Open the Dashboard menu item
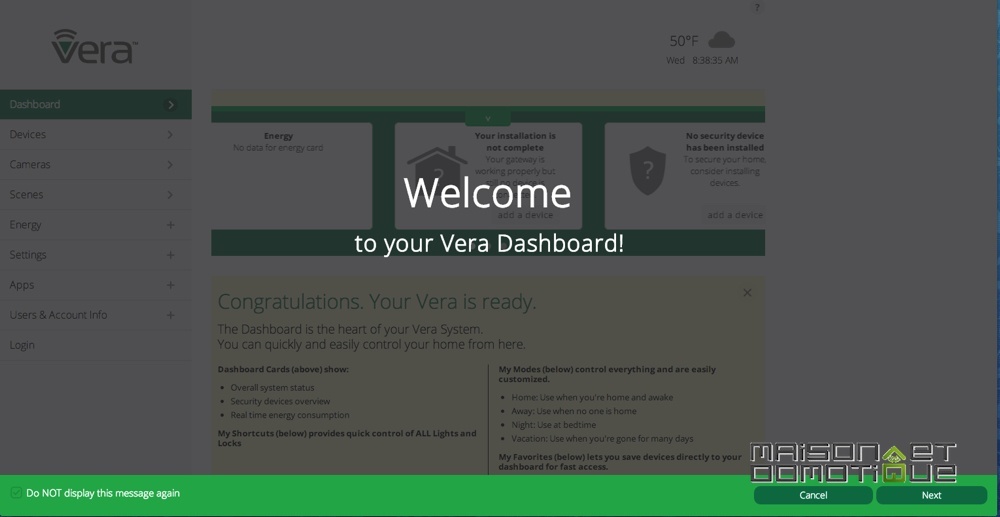Viewport: 1000px width, 517px height. tap(96, 104)
